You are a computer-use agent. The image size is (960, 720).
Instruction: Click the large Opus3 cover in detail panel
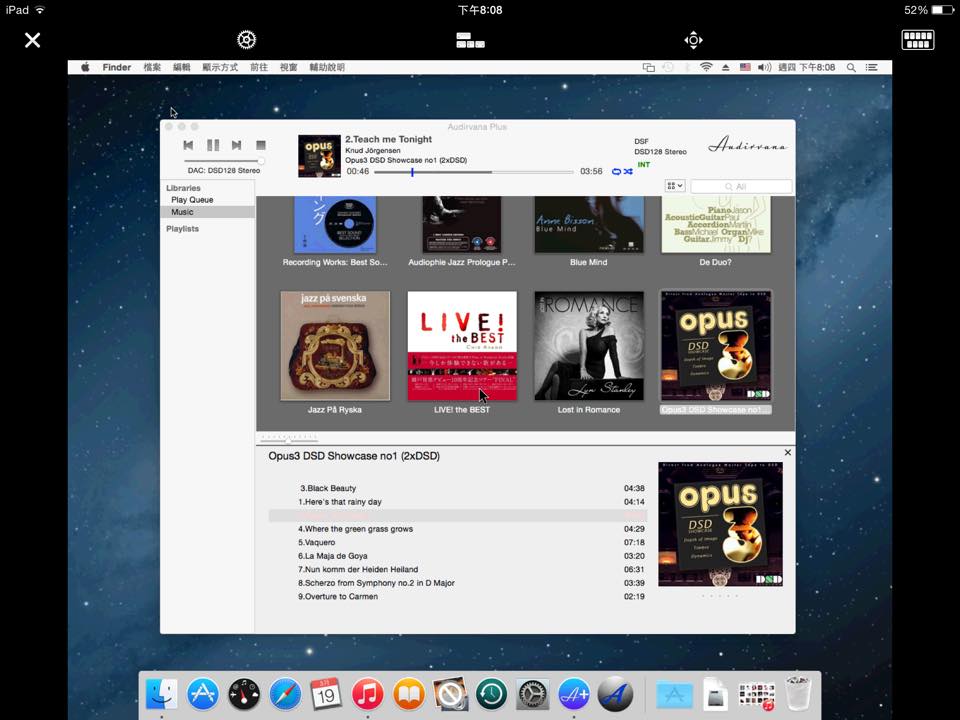pos(720,525)
